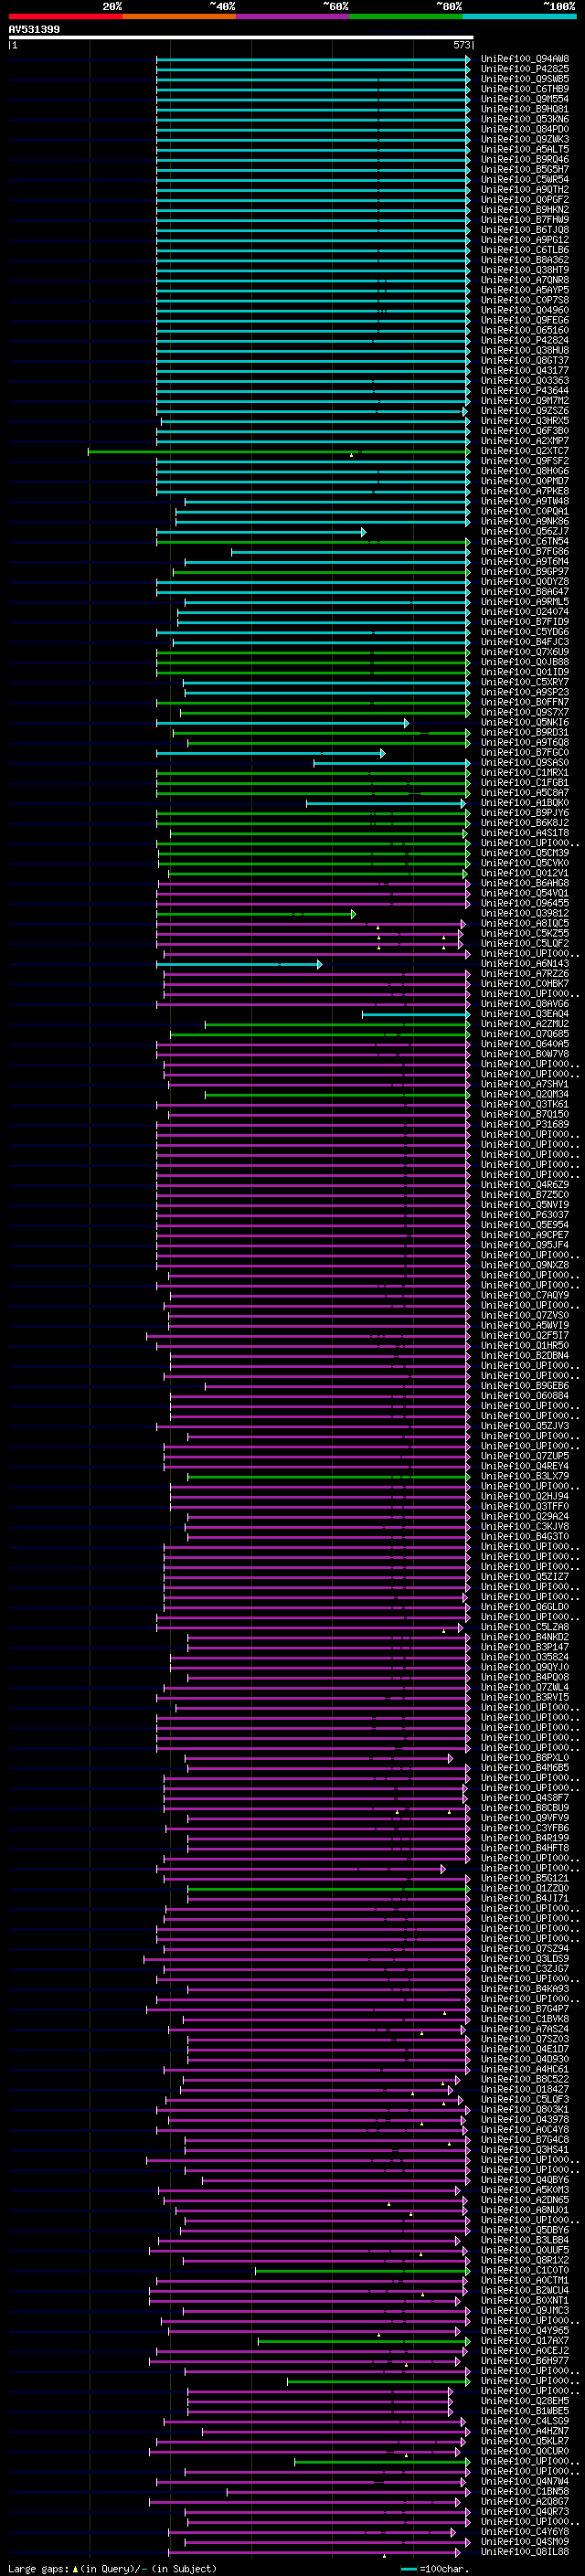
Task: Select the UniRef100_C6TN54 label
Action: [525, 541]
